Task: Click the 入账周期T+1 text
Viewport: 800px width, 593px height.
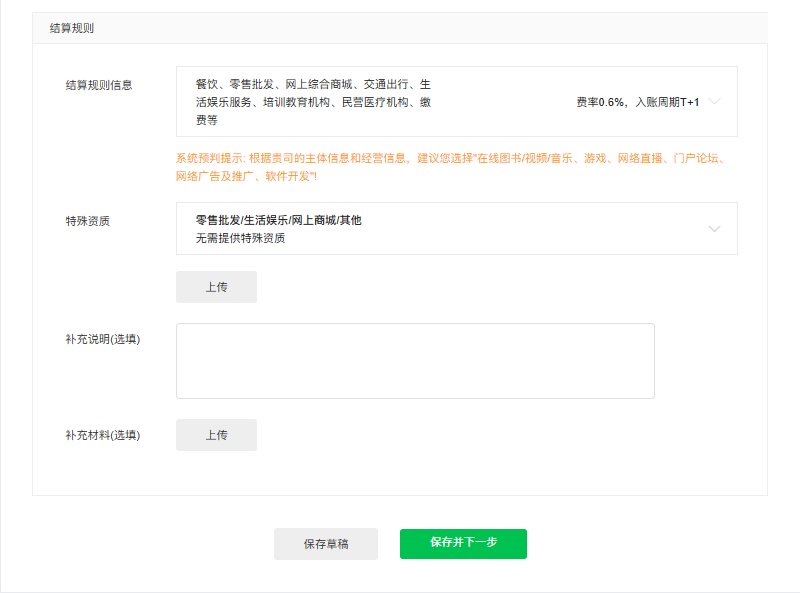Action: coord(667,102)
